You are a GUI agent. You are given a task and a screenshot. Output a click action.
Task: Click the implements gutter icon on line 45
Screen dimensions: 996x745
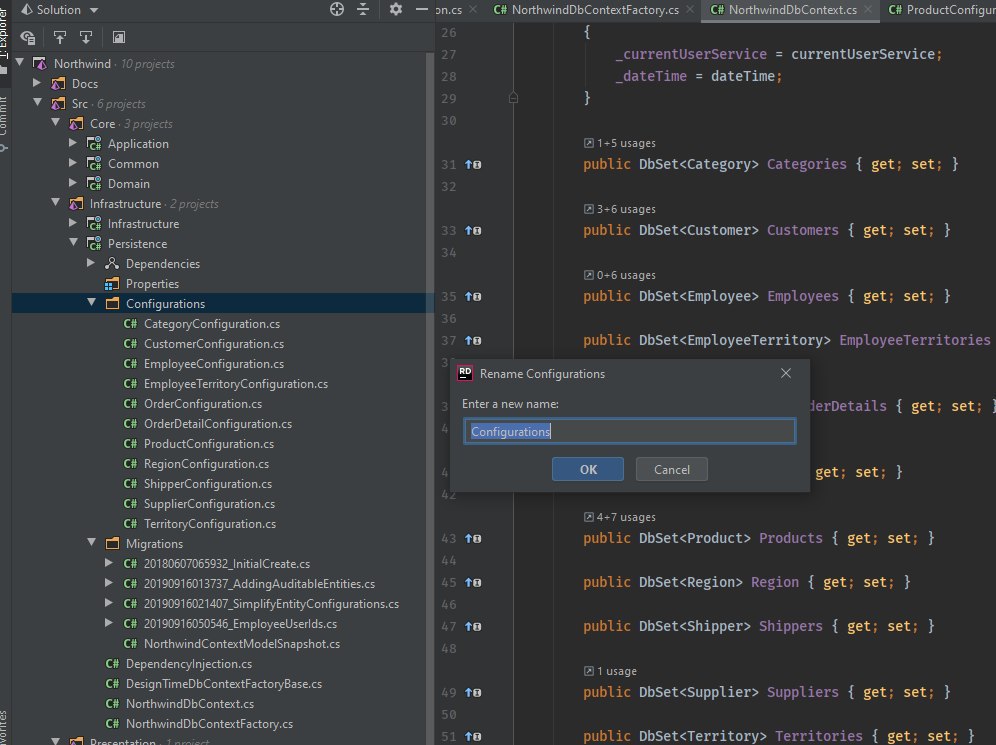[x=473, y=582]
